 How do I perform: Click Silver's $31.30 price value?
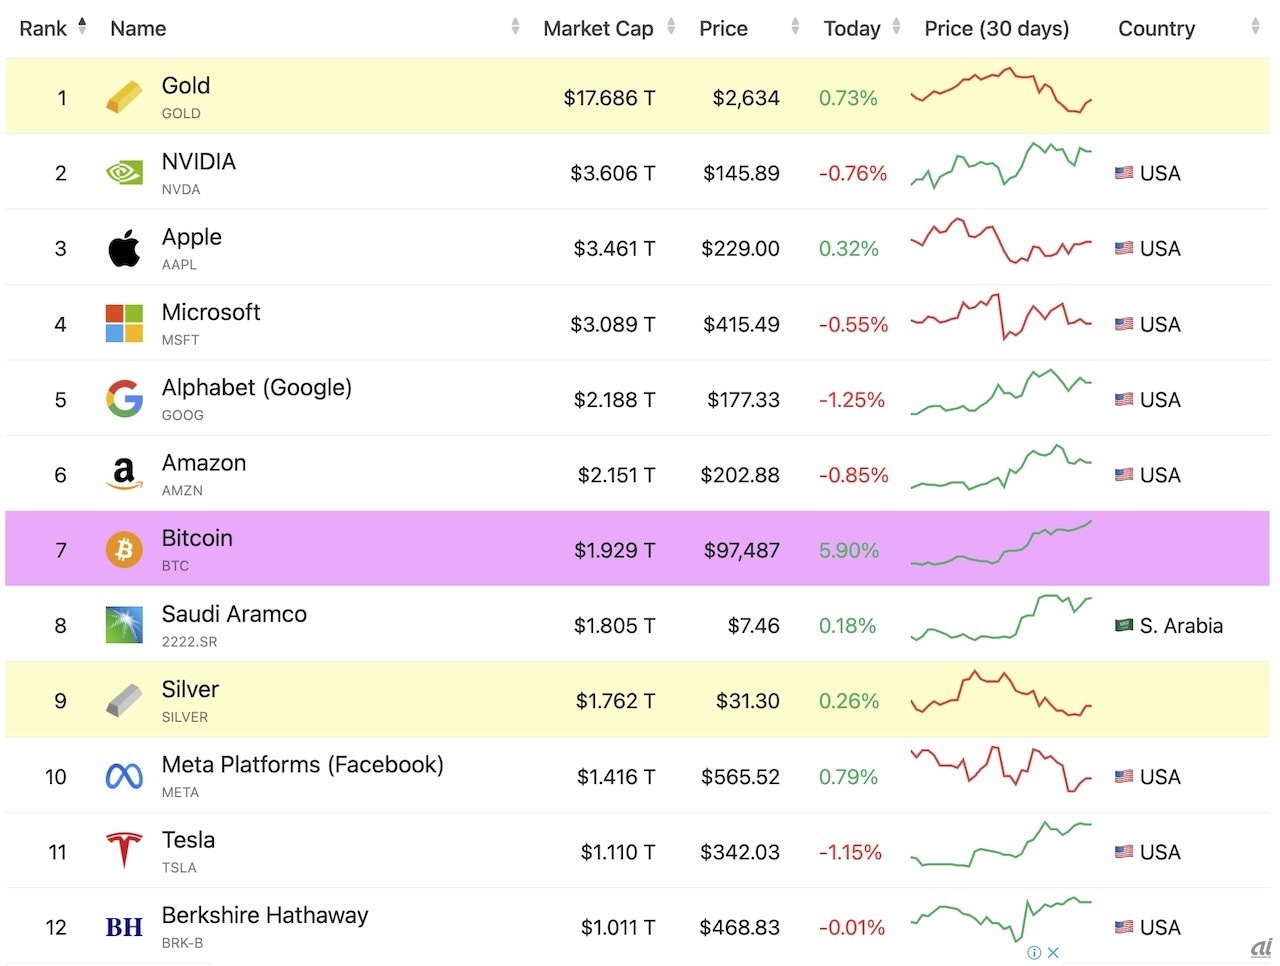pyautogui.click(x=748, y=701)
